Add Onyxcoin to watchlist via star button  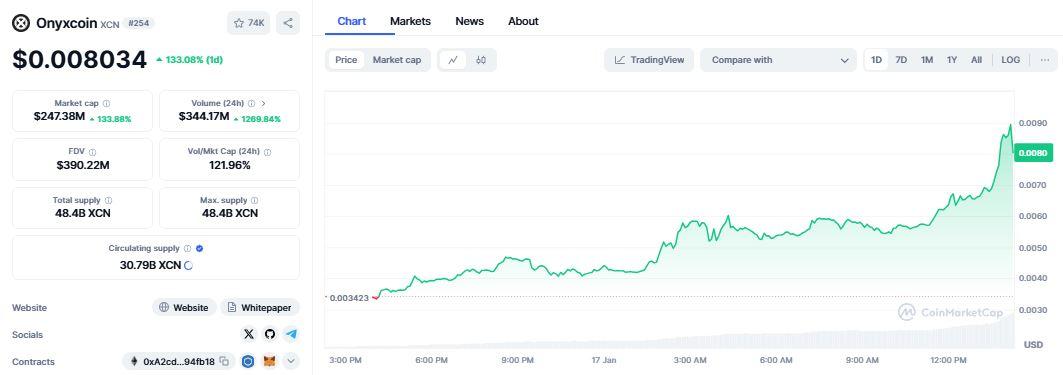pos(249,23)
